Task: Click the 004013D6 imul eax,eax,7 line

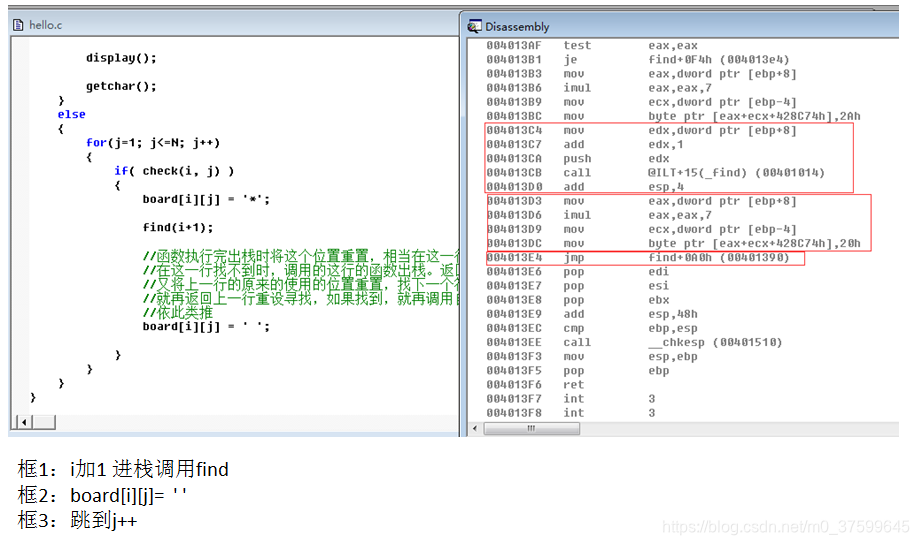Action: point(599,215)
